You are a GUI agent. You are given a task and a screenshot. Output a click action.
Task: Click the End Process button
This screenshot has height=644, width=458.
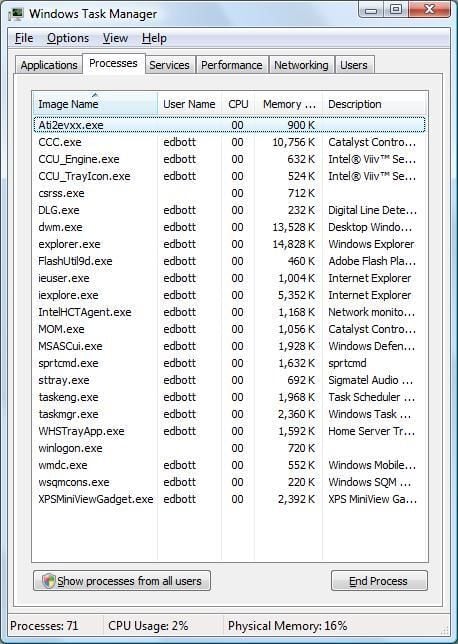tap(379, 581)
